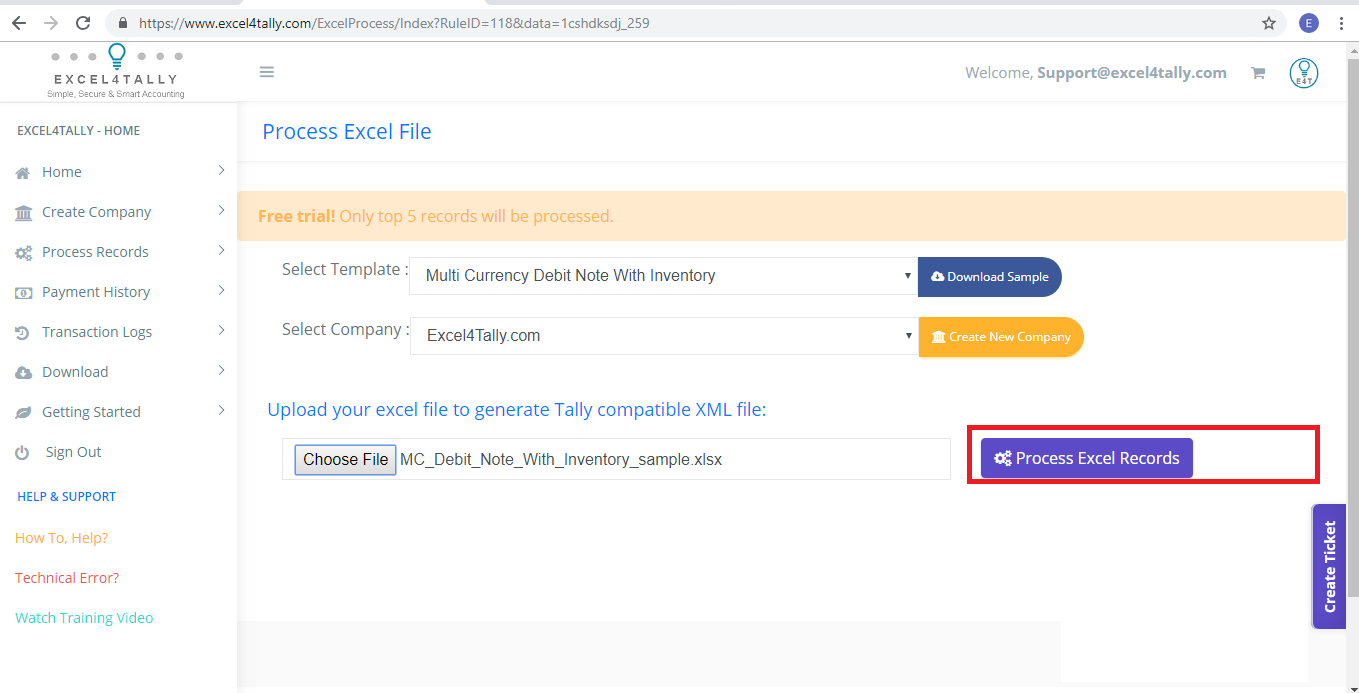Open Download menu item
The width and height of the screenshot is (1359, 693).
[x=75, y=372]
